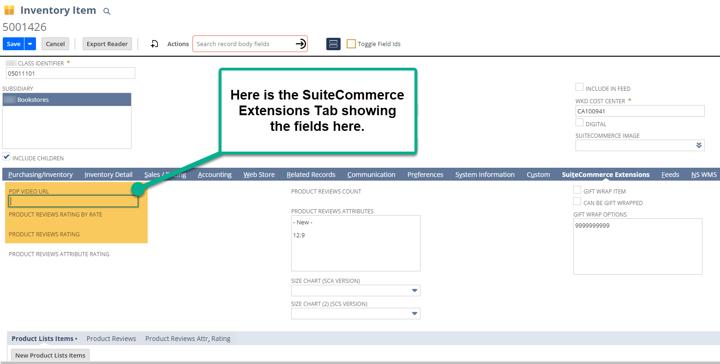Expand the SuiteCommerce Image dropdown
Viewport: 720px width, 364px height.
(698, 145)
